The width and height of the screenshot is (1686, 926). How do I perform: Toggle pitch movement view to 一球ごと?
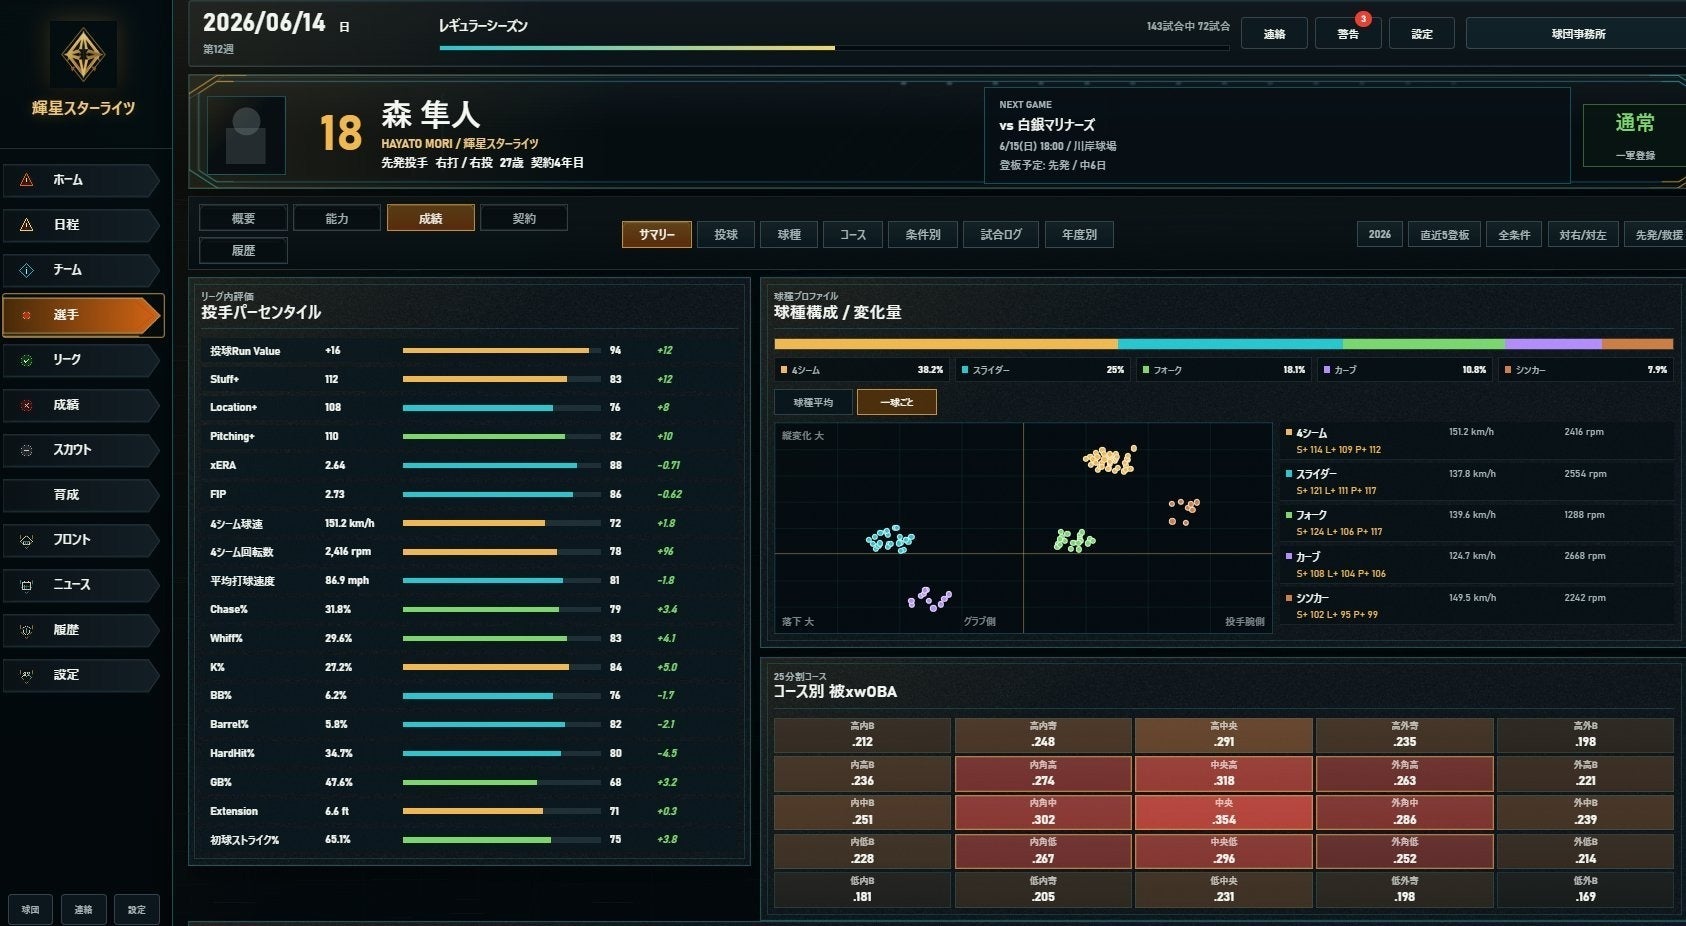(x=897, y=402)
